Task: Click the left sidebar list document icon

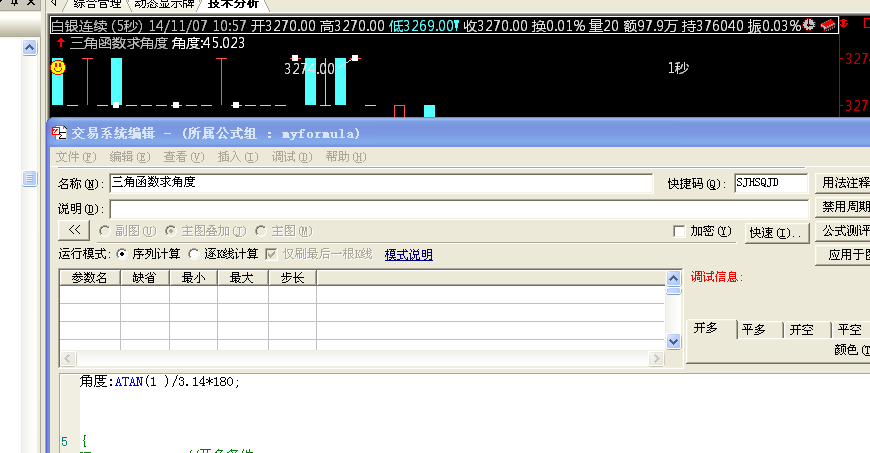Action: coord(29,178)
